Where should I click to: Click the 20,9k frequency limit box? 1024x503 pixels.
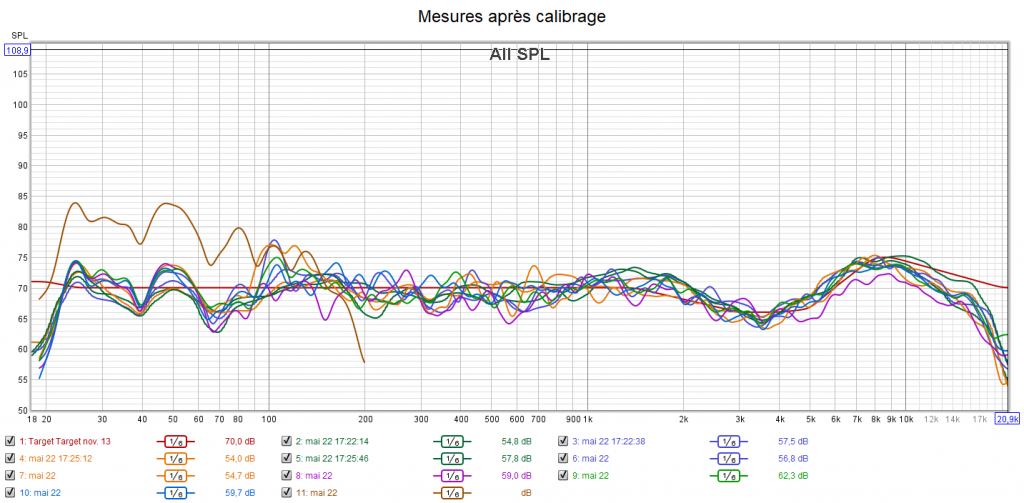click(1008, 418)
